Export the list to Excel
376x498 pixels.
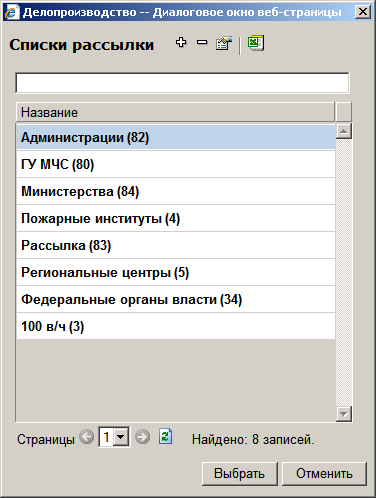click(256, 43)
